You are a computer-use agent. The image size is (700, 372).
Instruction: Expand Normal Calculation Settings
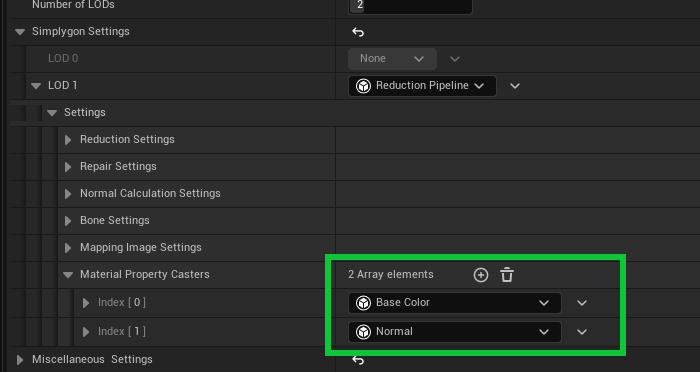68,194
